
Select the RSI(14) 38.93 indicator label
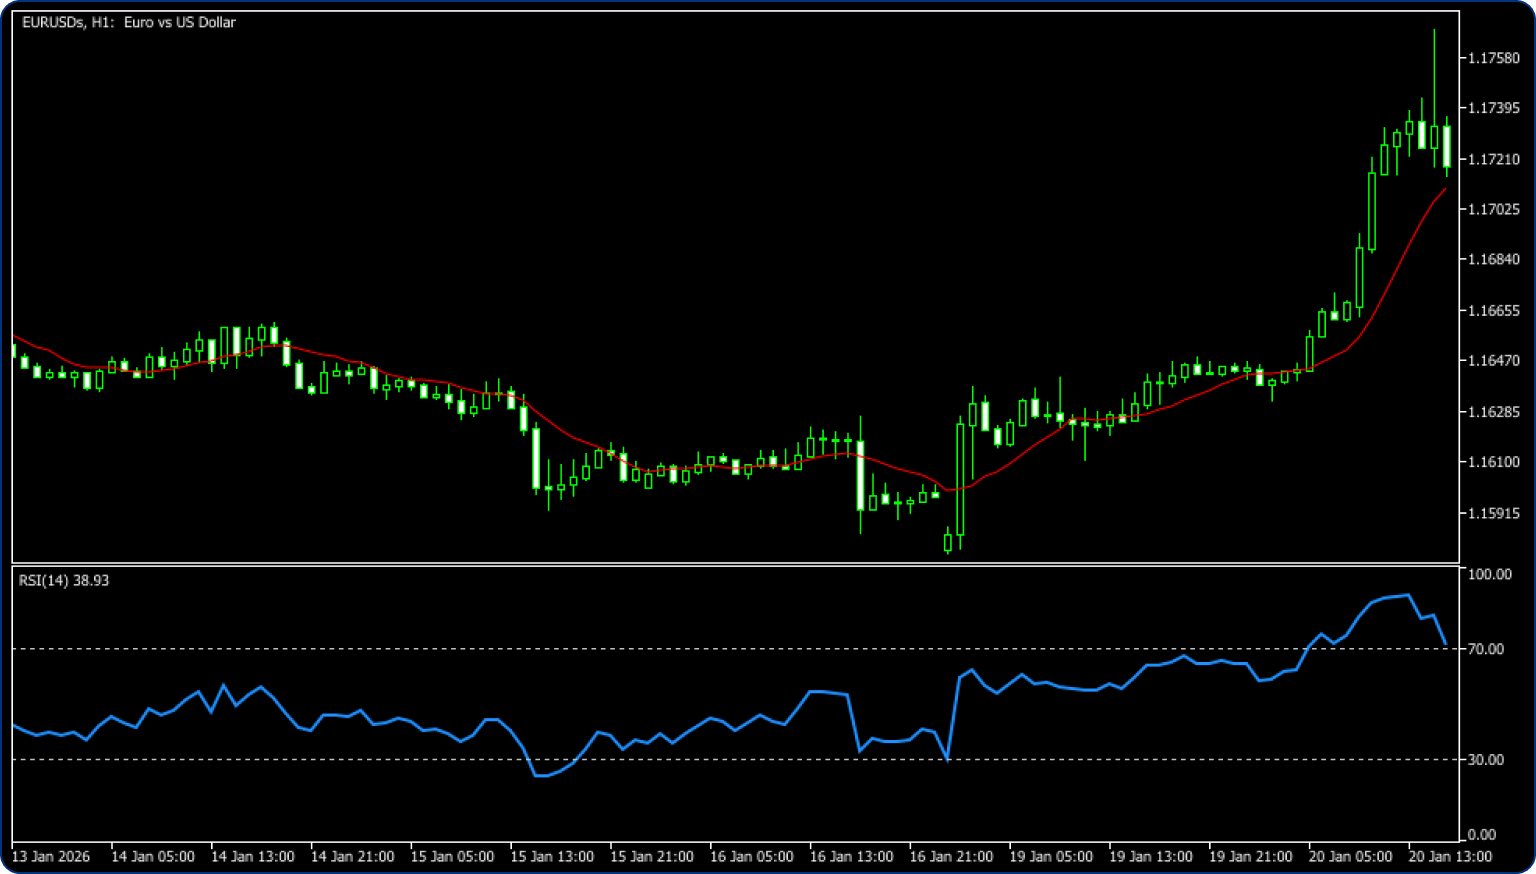pyautogui.click(x=64, y=580)
